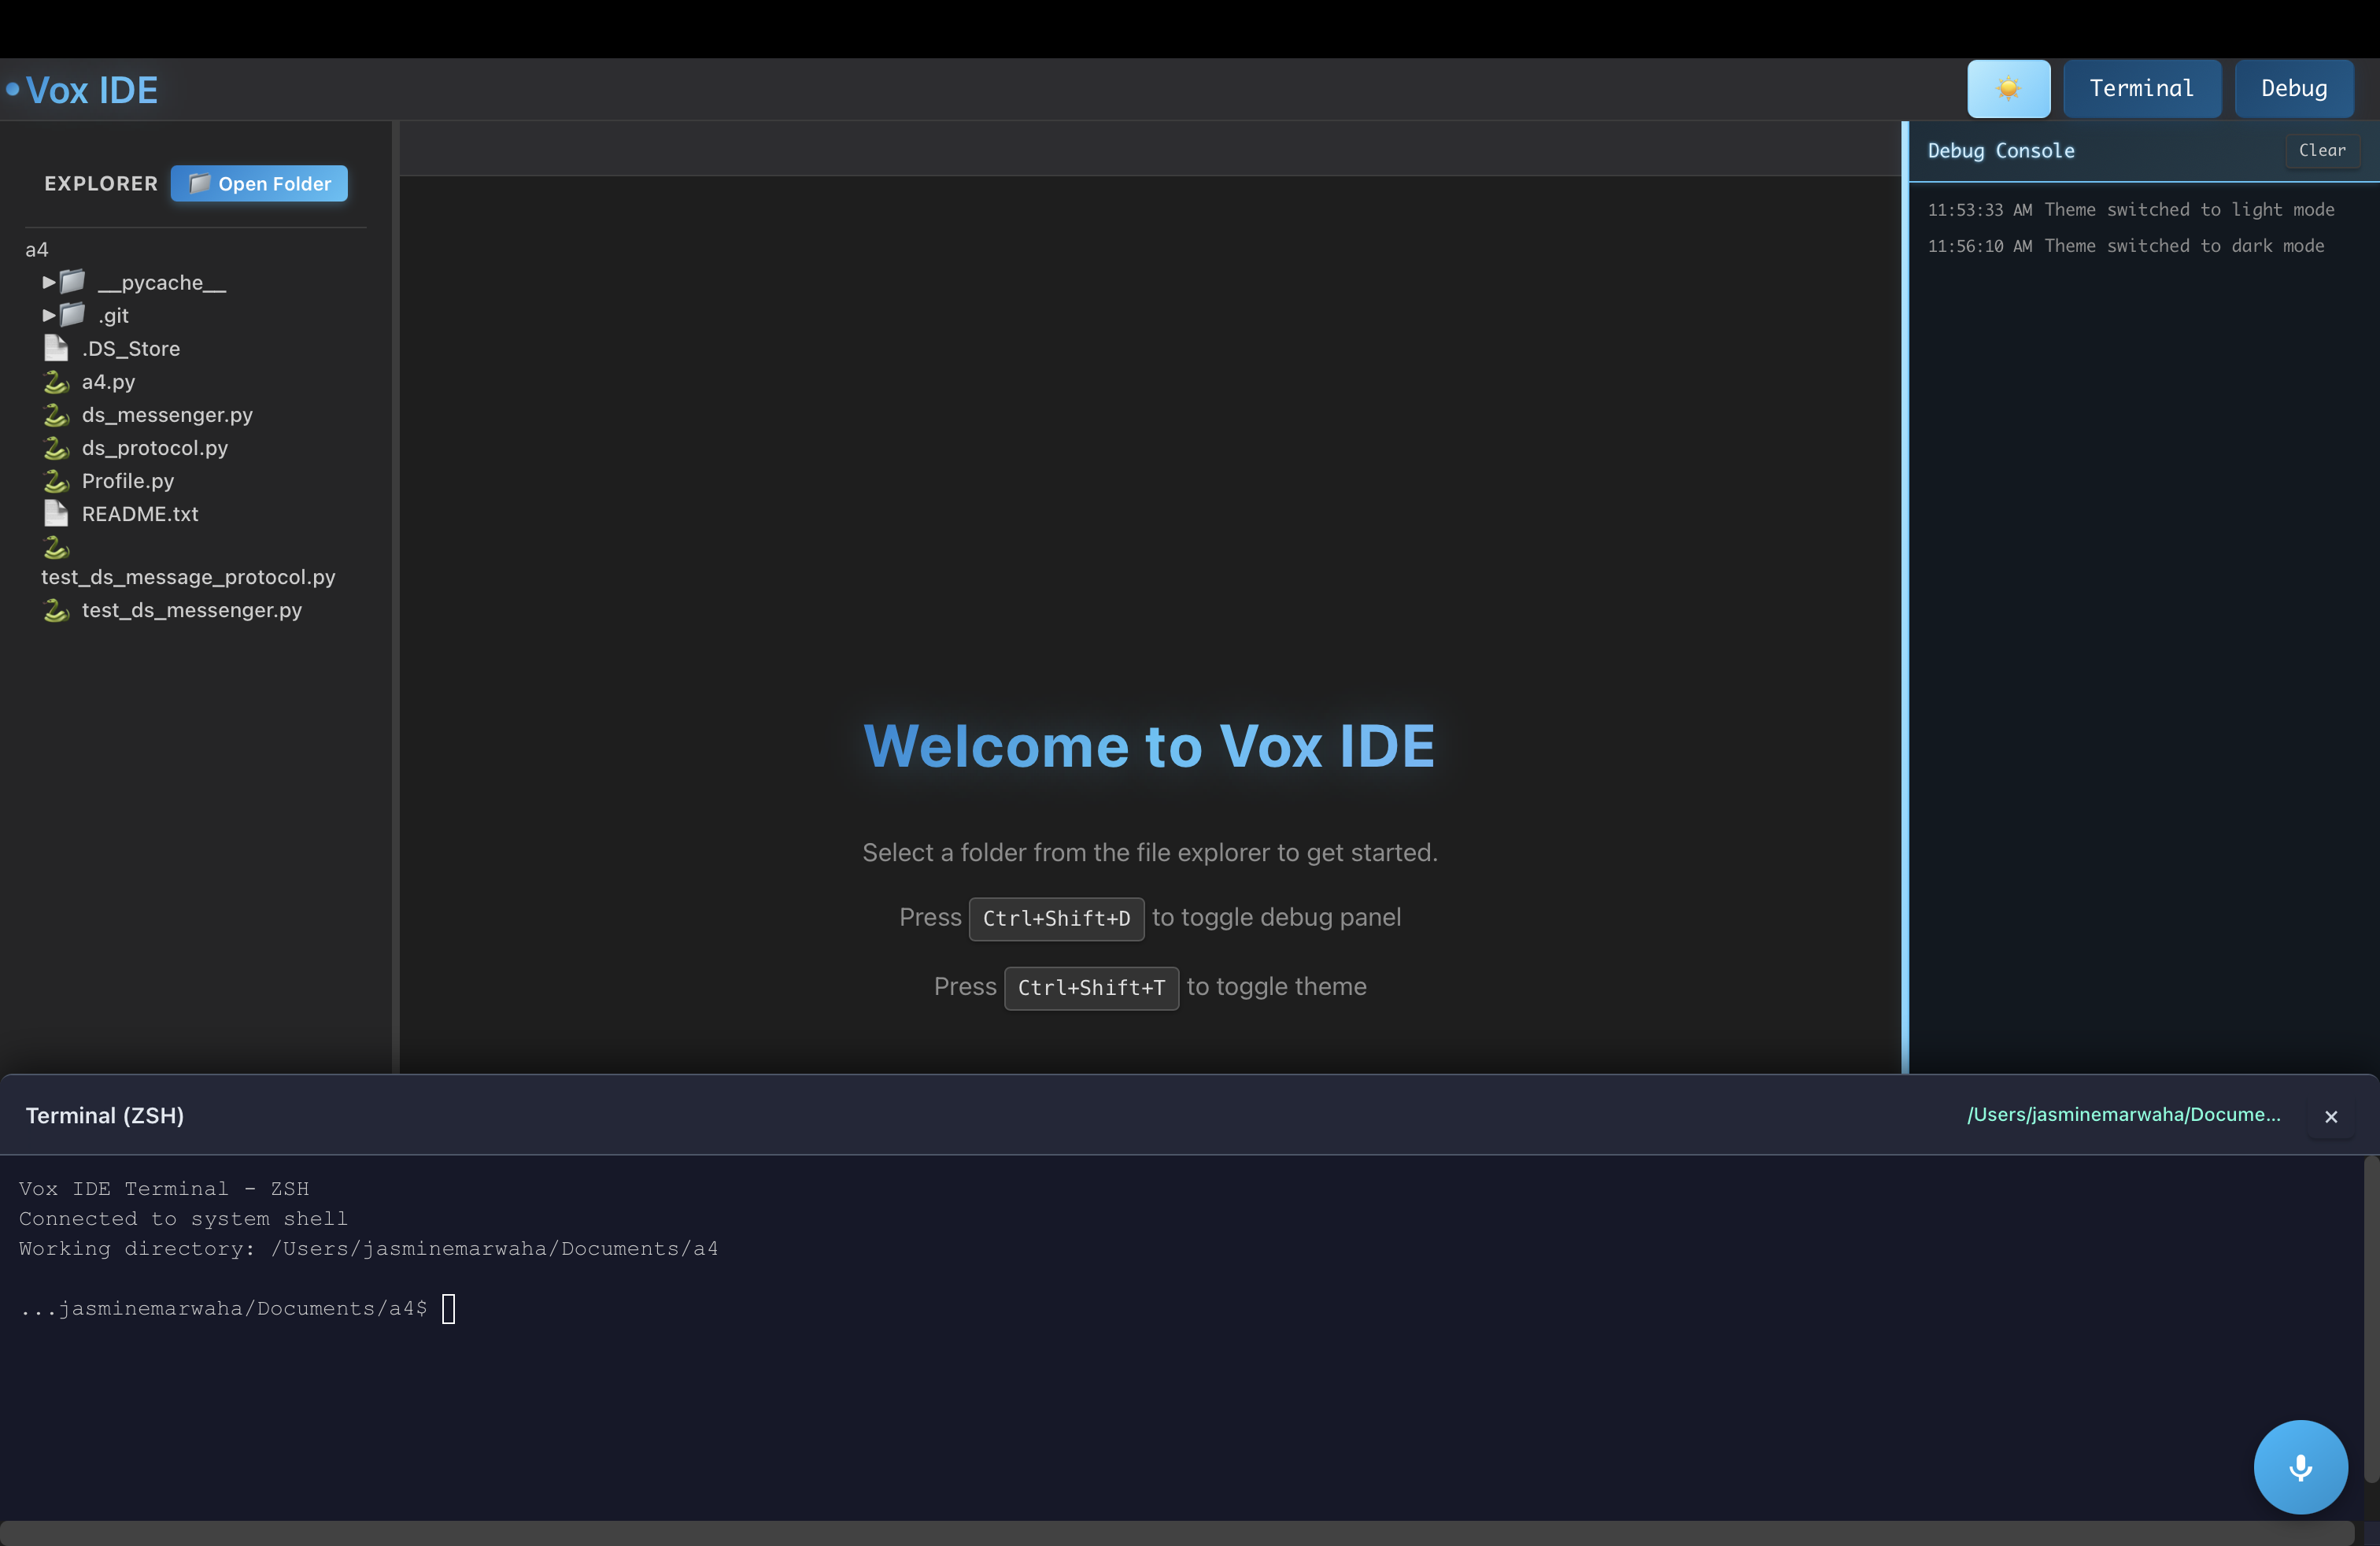Click the .DS_Store document icon

point(56,348)
